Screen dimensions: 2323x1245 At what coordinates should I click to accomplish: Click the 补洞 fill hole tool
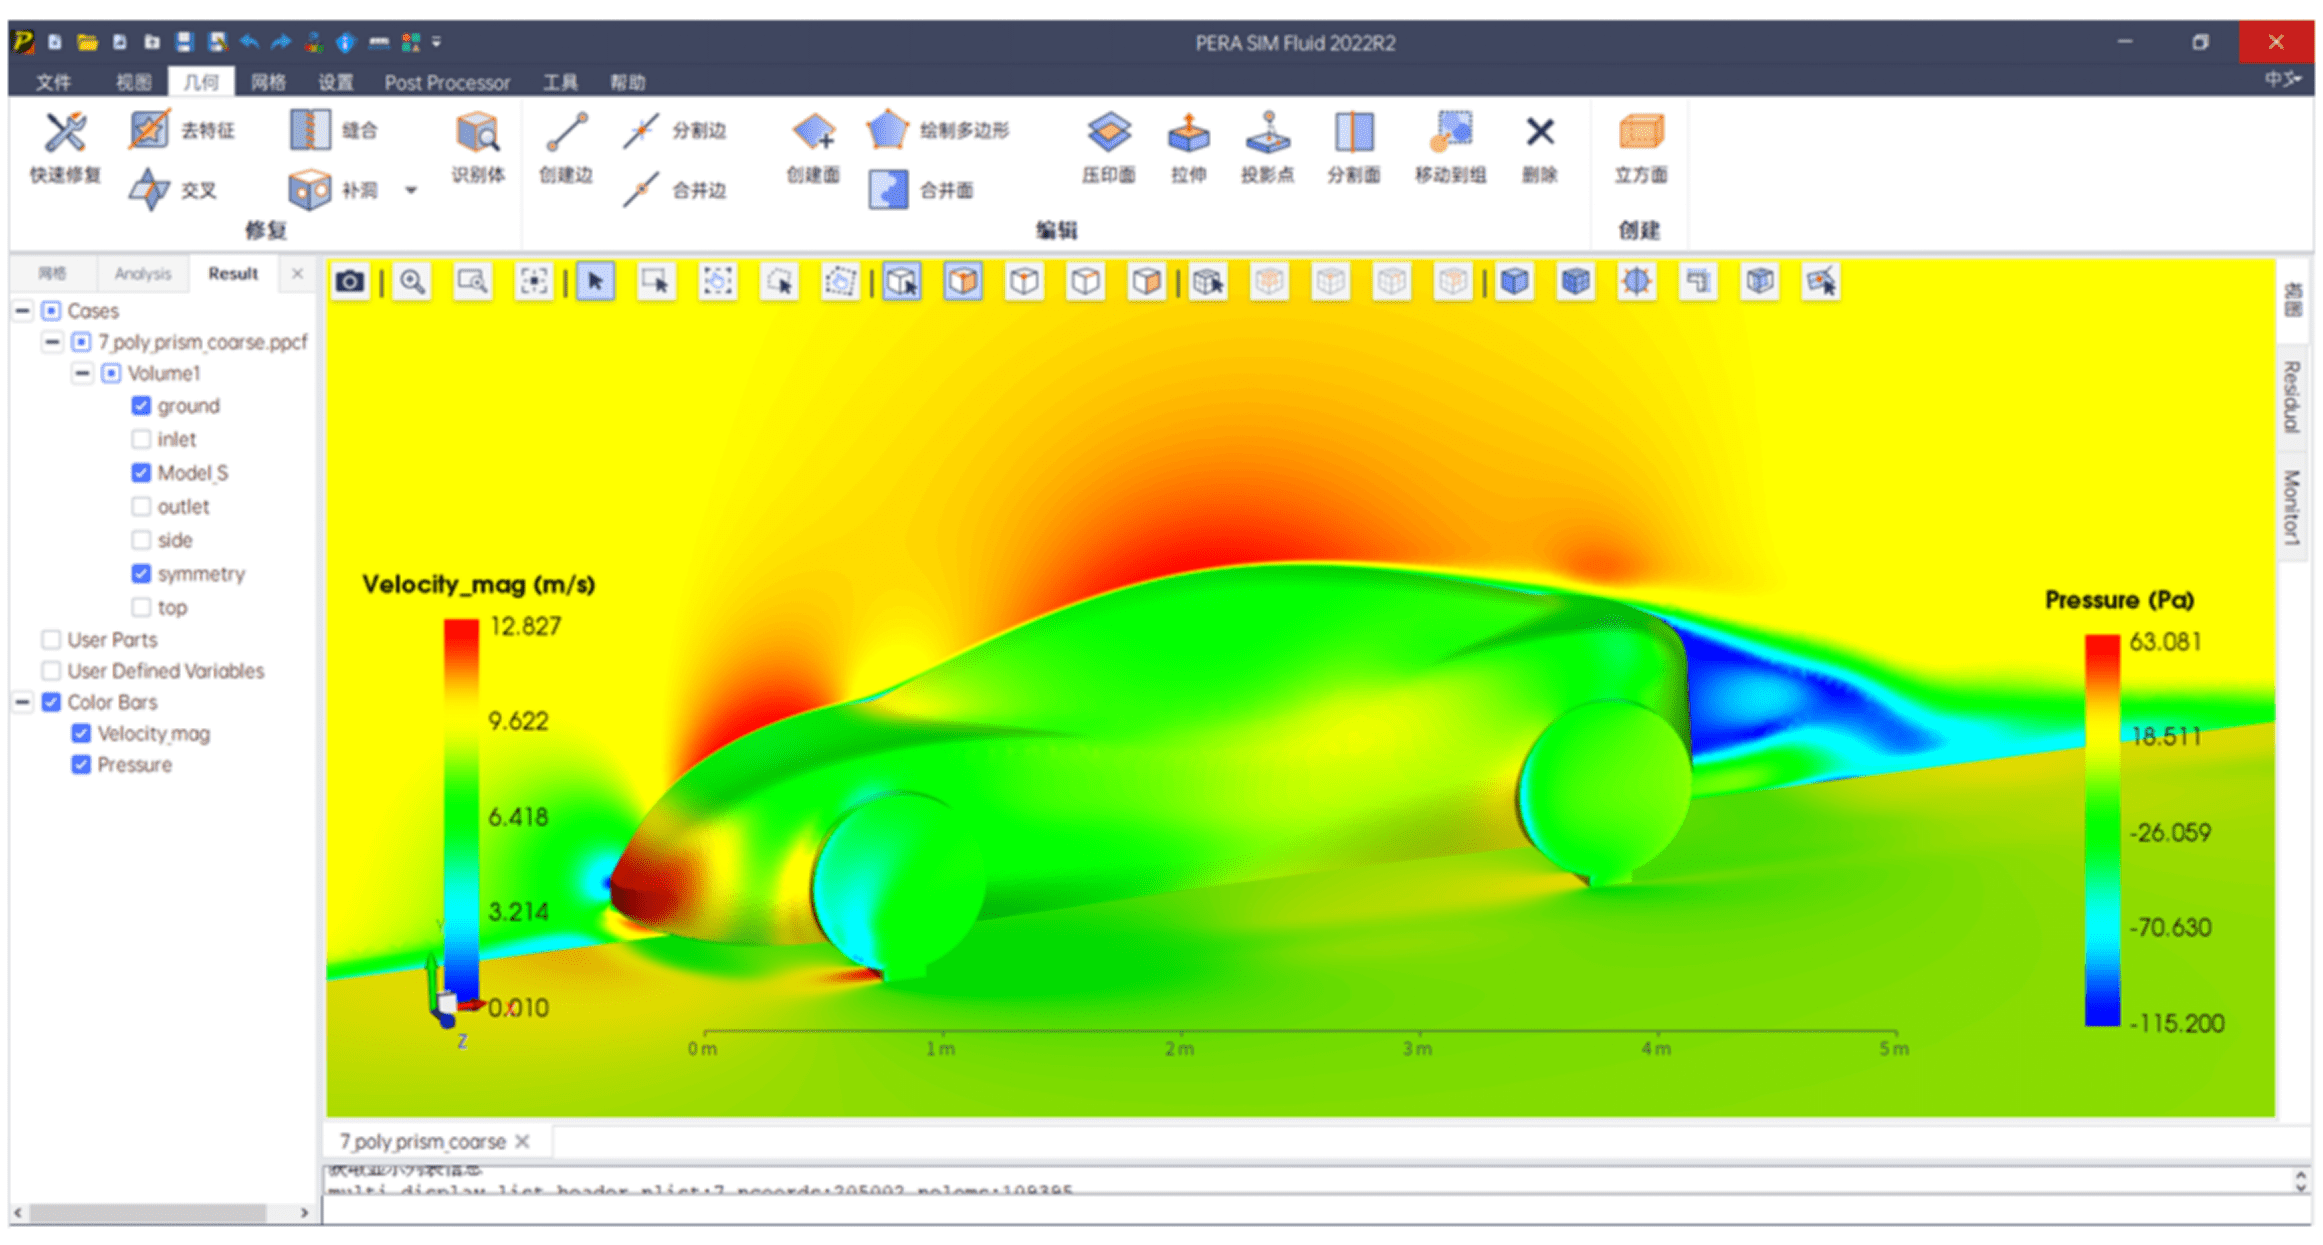point(333,189)
